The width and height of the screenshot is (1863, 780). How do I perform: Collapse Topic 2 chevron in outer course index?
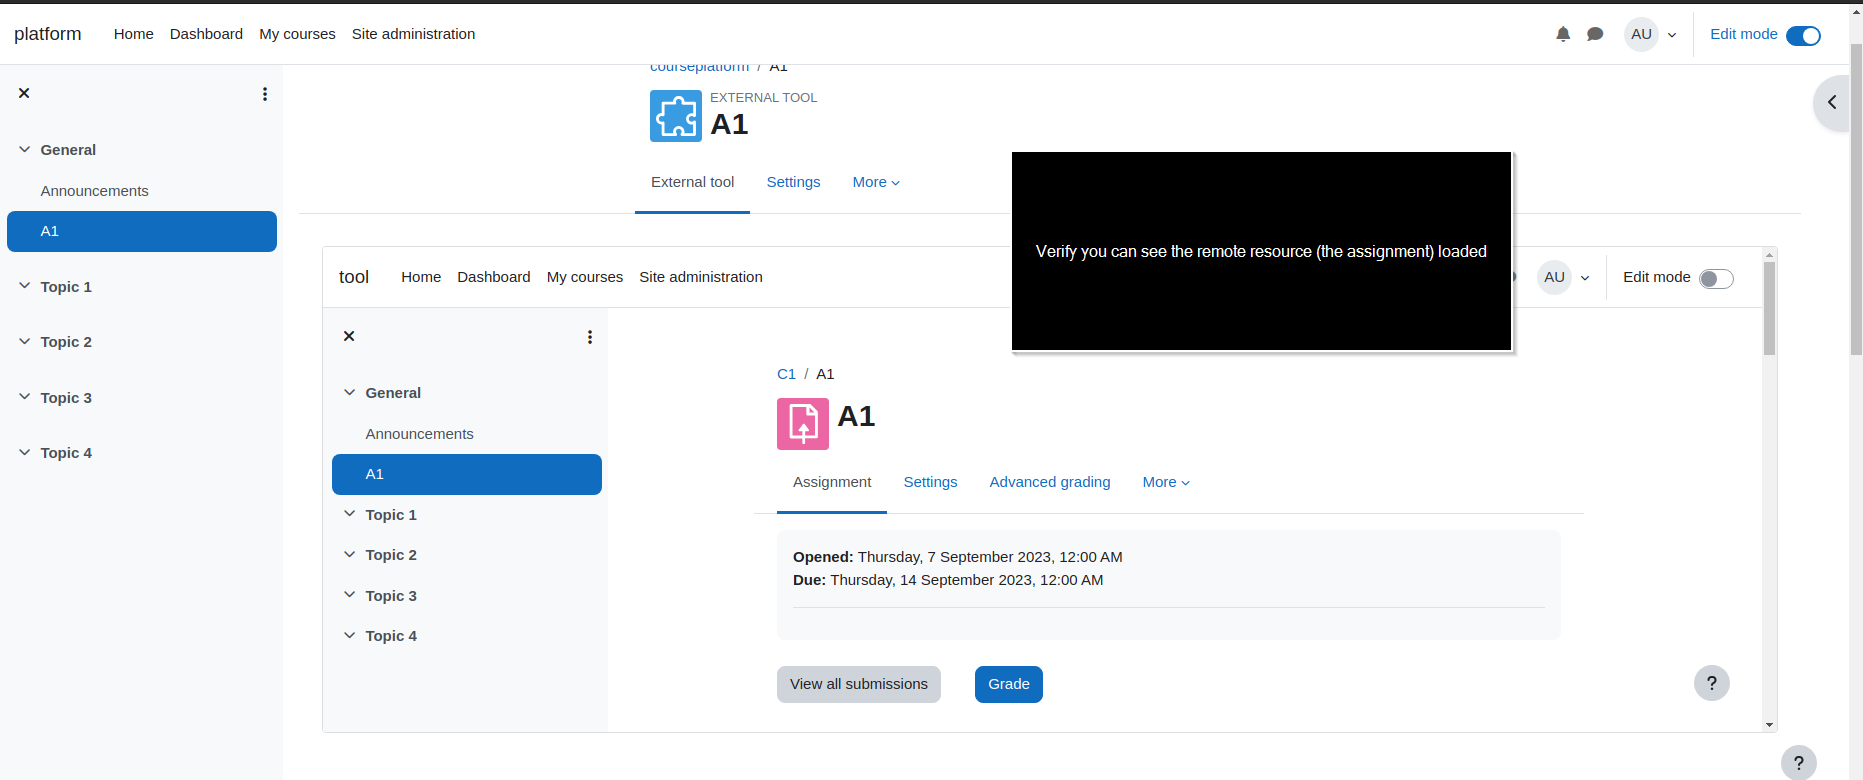point(25,341)
